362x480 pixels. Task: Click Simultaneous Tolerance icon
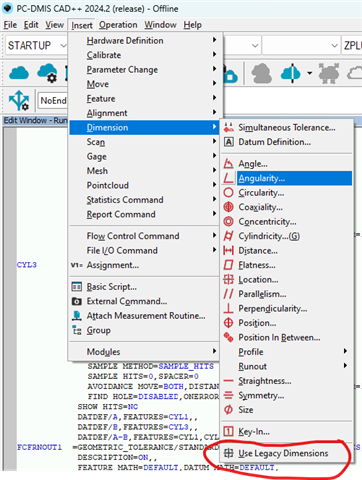(x=228, y=127)
